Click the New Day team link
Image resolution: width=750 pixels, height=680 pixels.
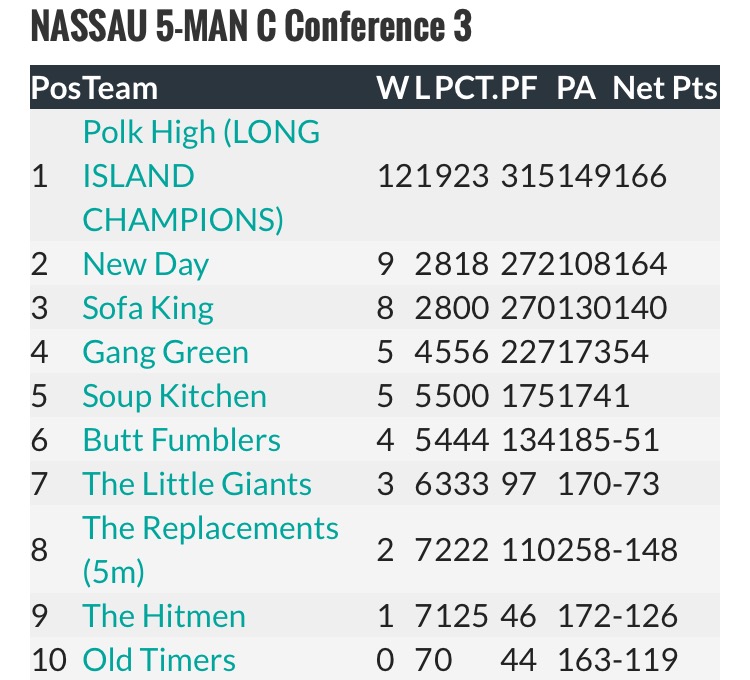click(x=145, y=264)
